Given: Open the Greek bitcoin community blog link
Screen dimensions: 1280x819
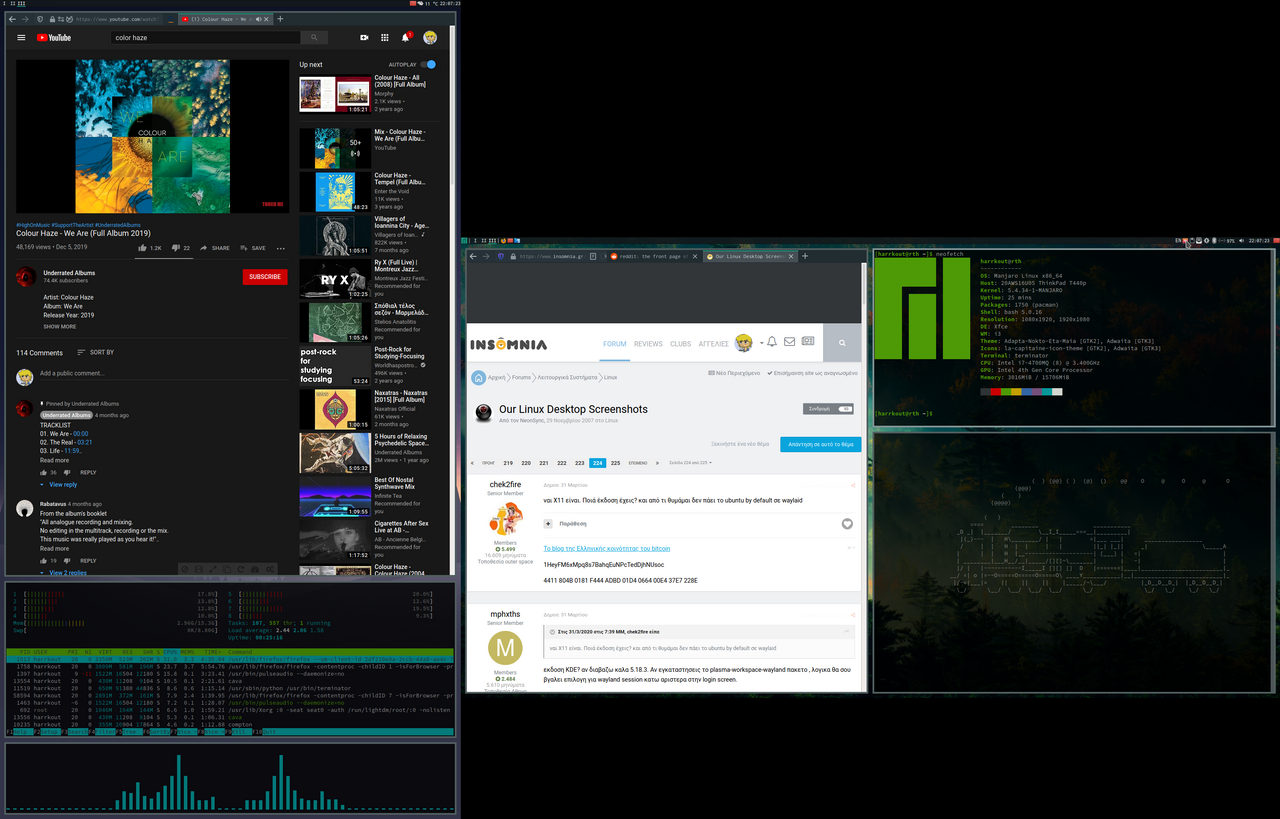Looking at the screenshot, I should (606, 548).
